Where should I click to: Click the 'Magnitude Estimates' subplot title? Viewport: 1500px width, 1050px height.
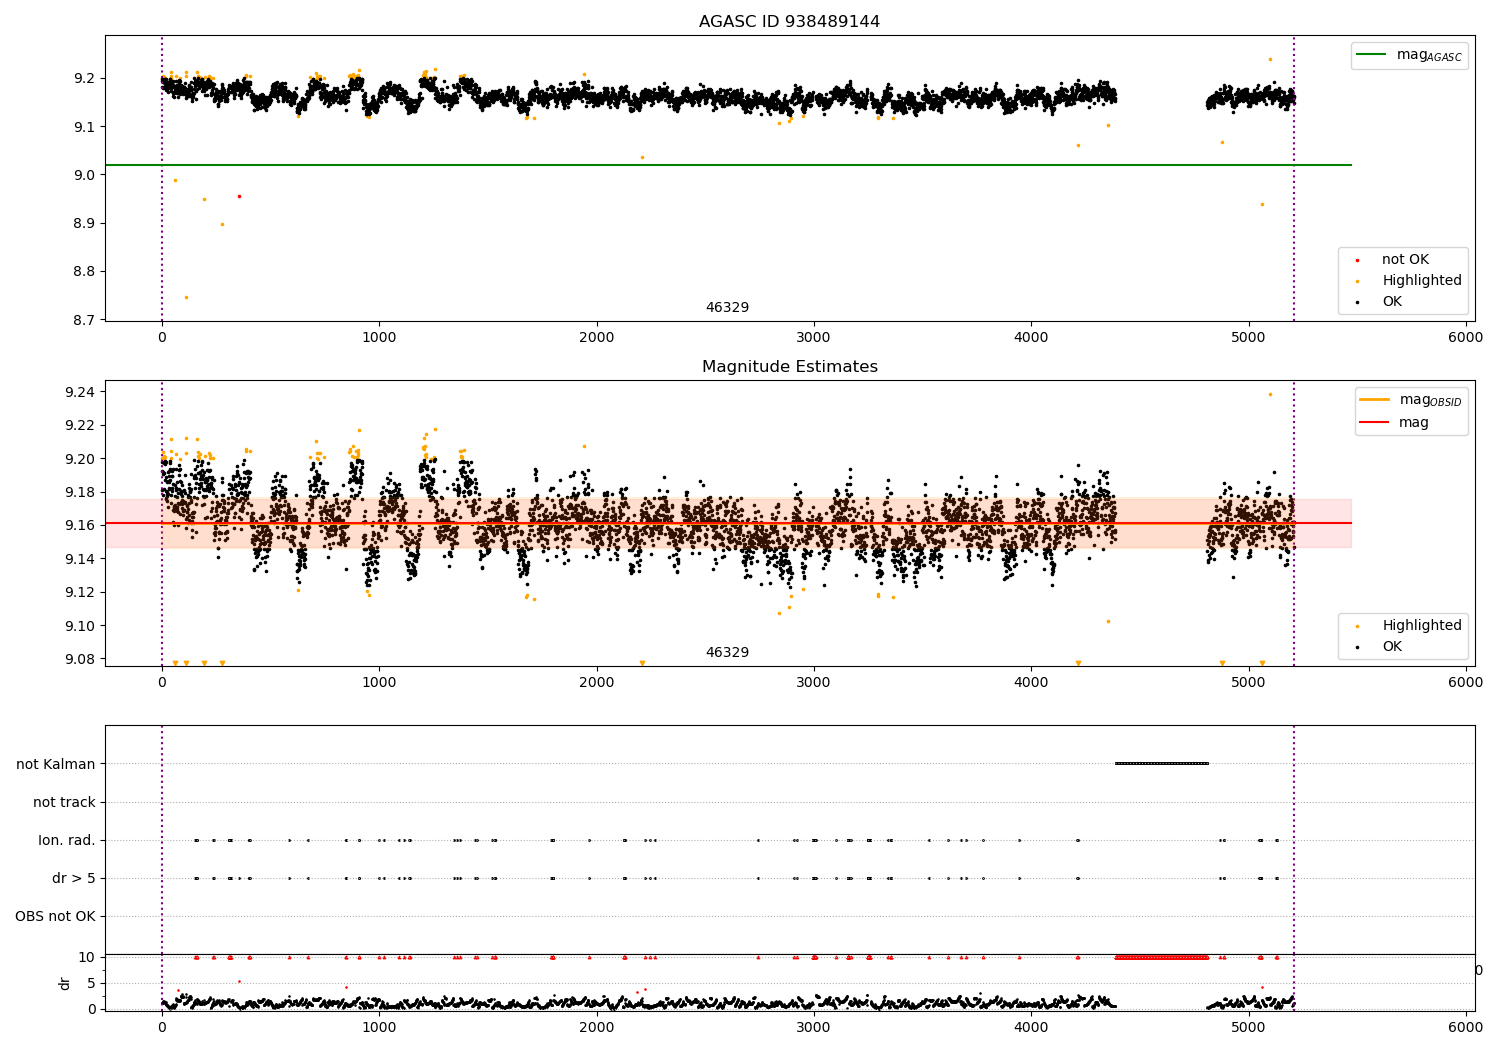tap(789, 367)
